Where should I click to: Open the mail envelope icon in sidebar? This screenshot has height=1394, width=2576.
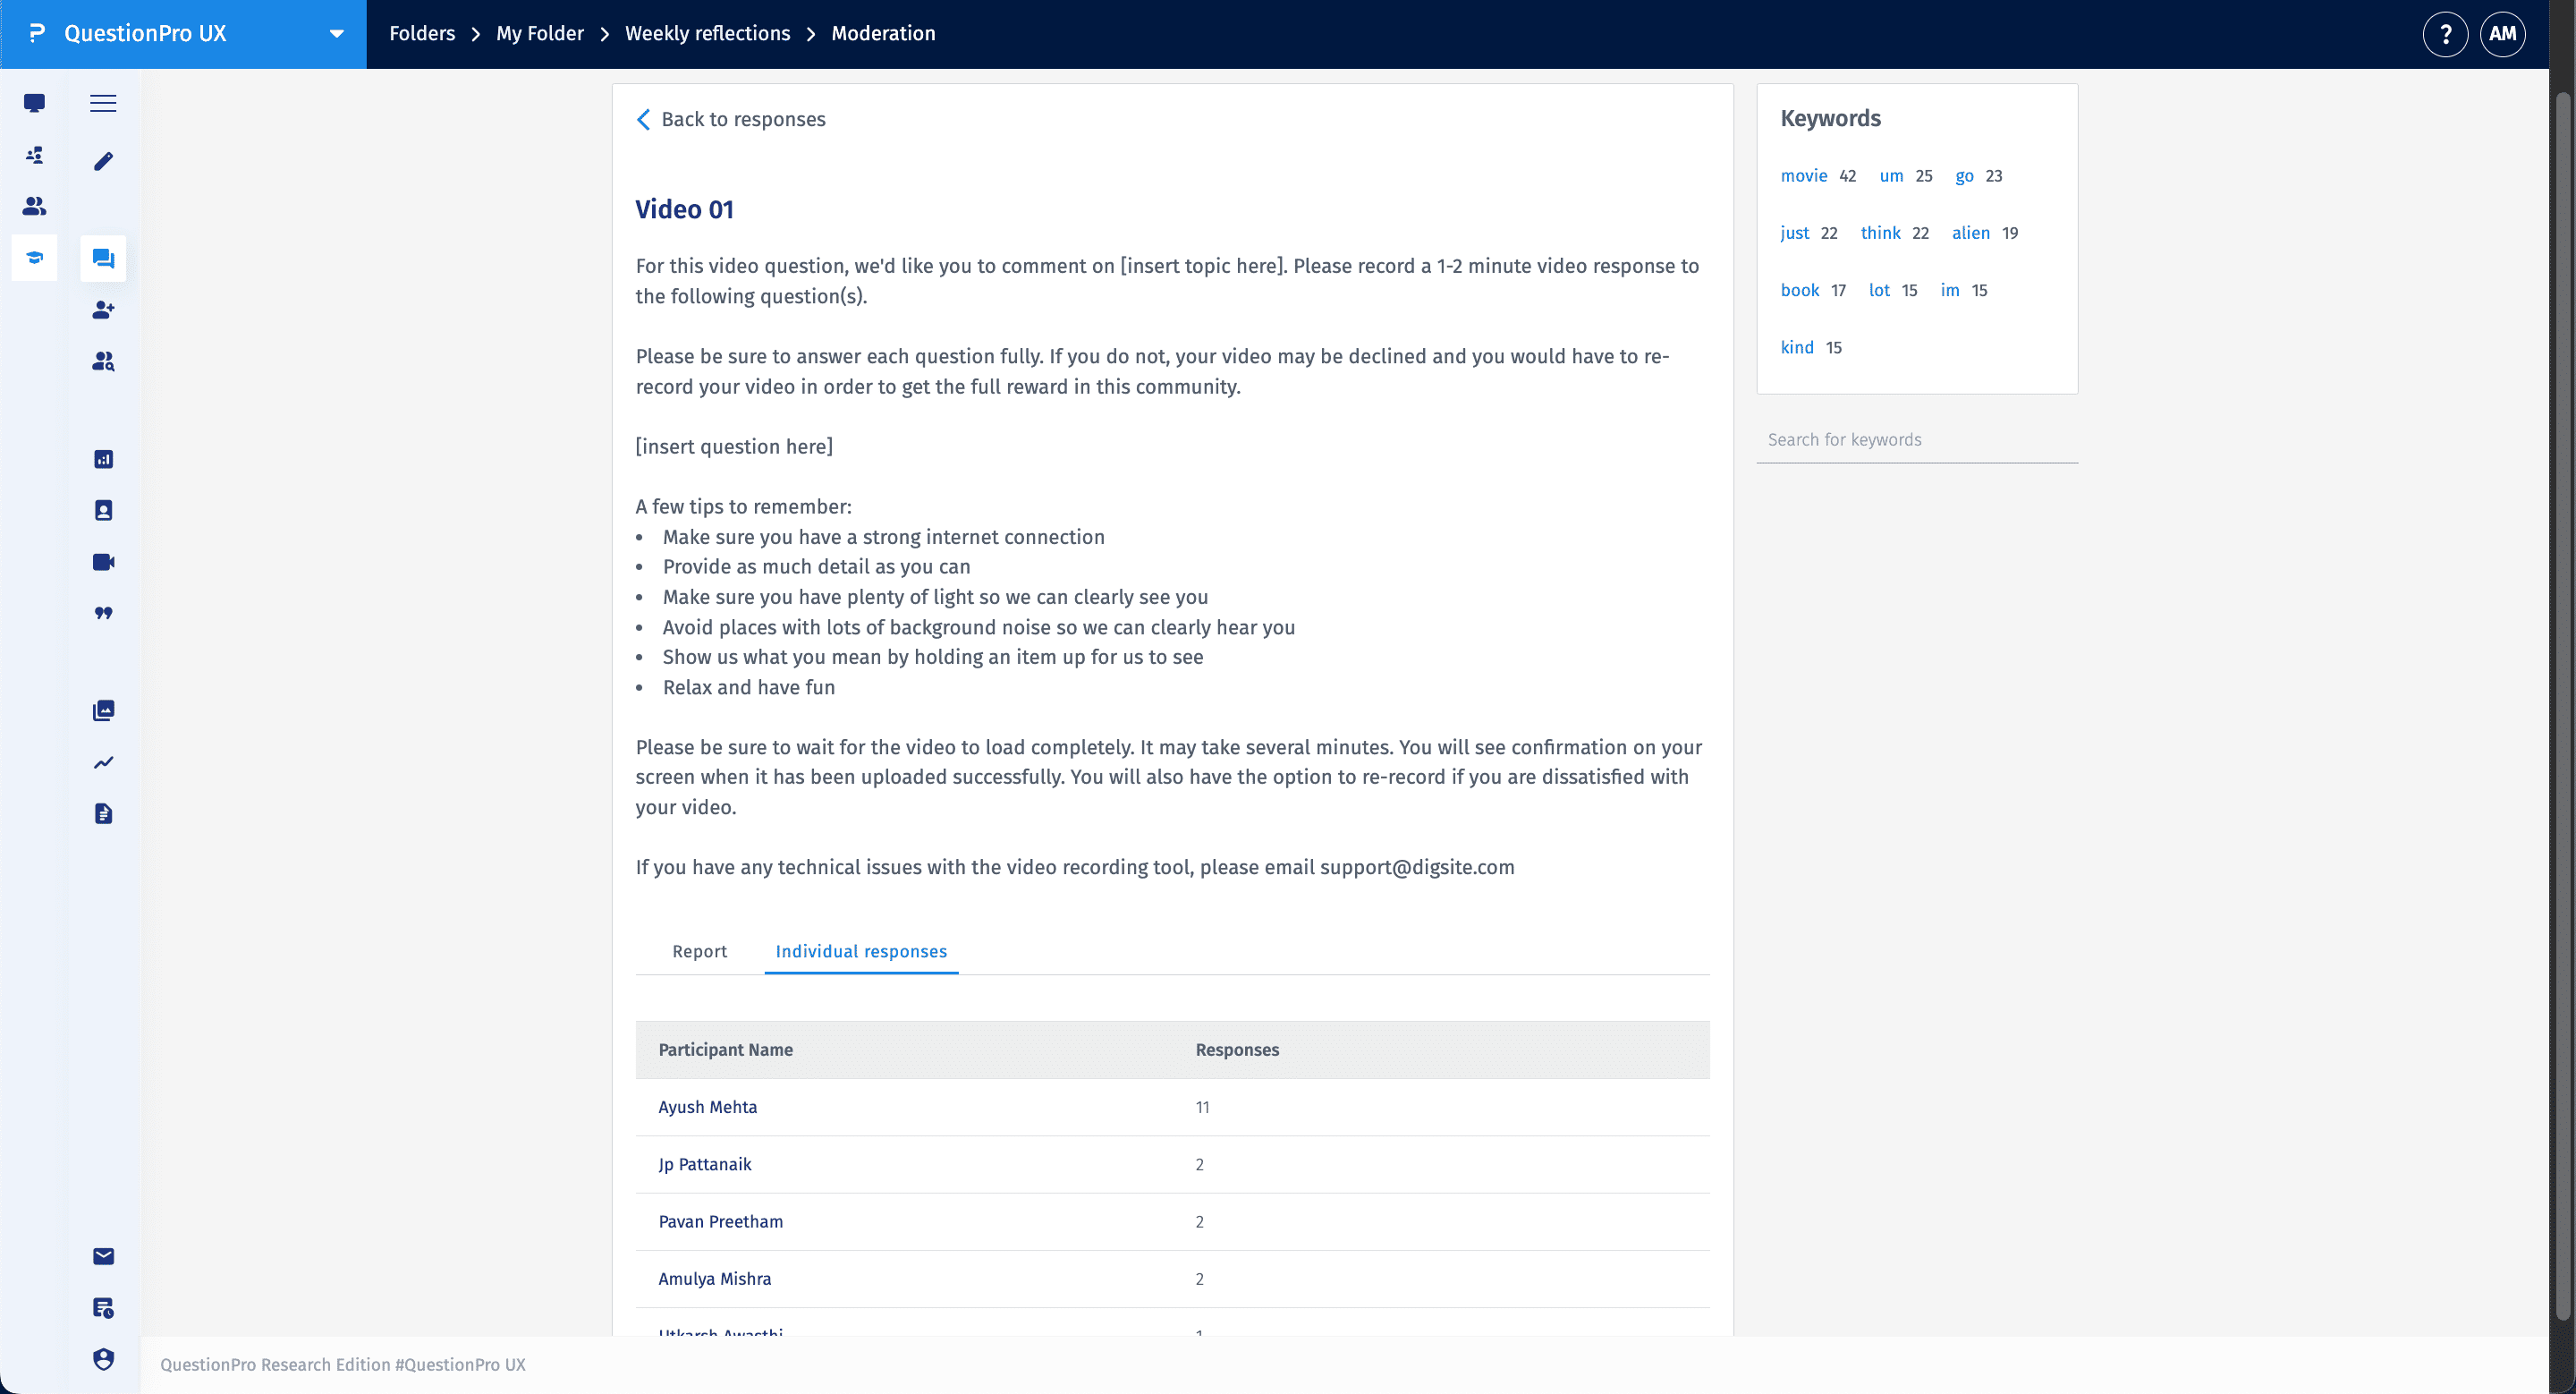tap(102, 1256)
